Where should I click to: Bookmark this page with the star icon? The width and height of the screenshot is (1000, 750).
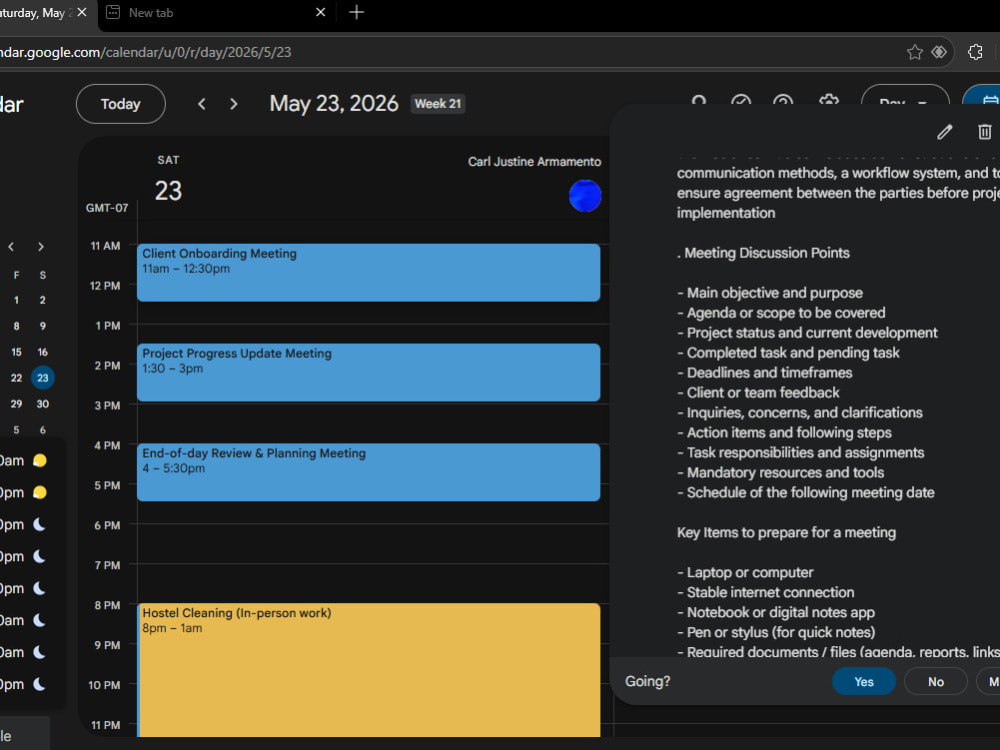coord(915,52)
